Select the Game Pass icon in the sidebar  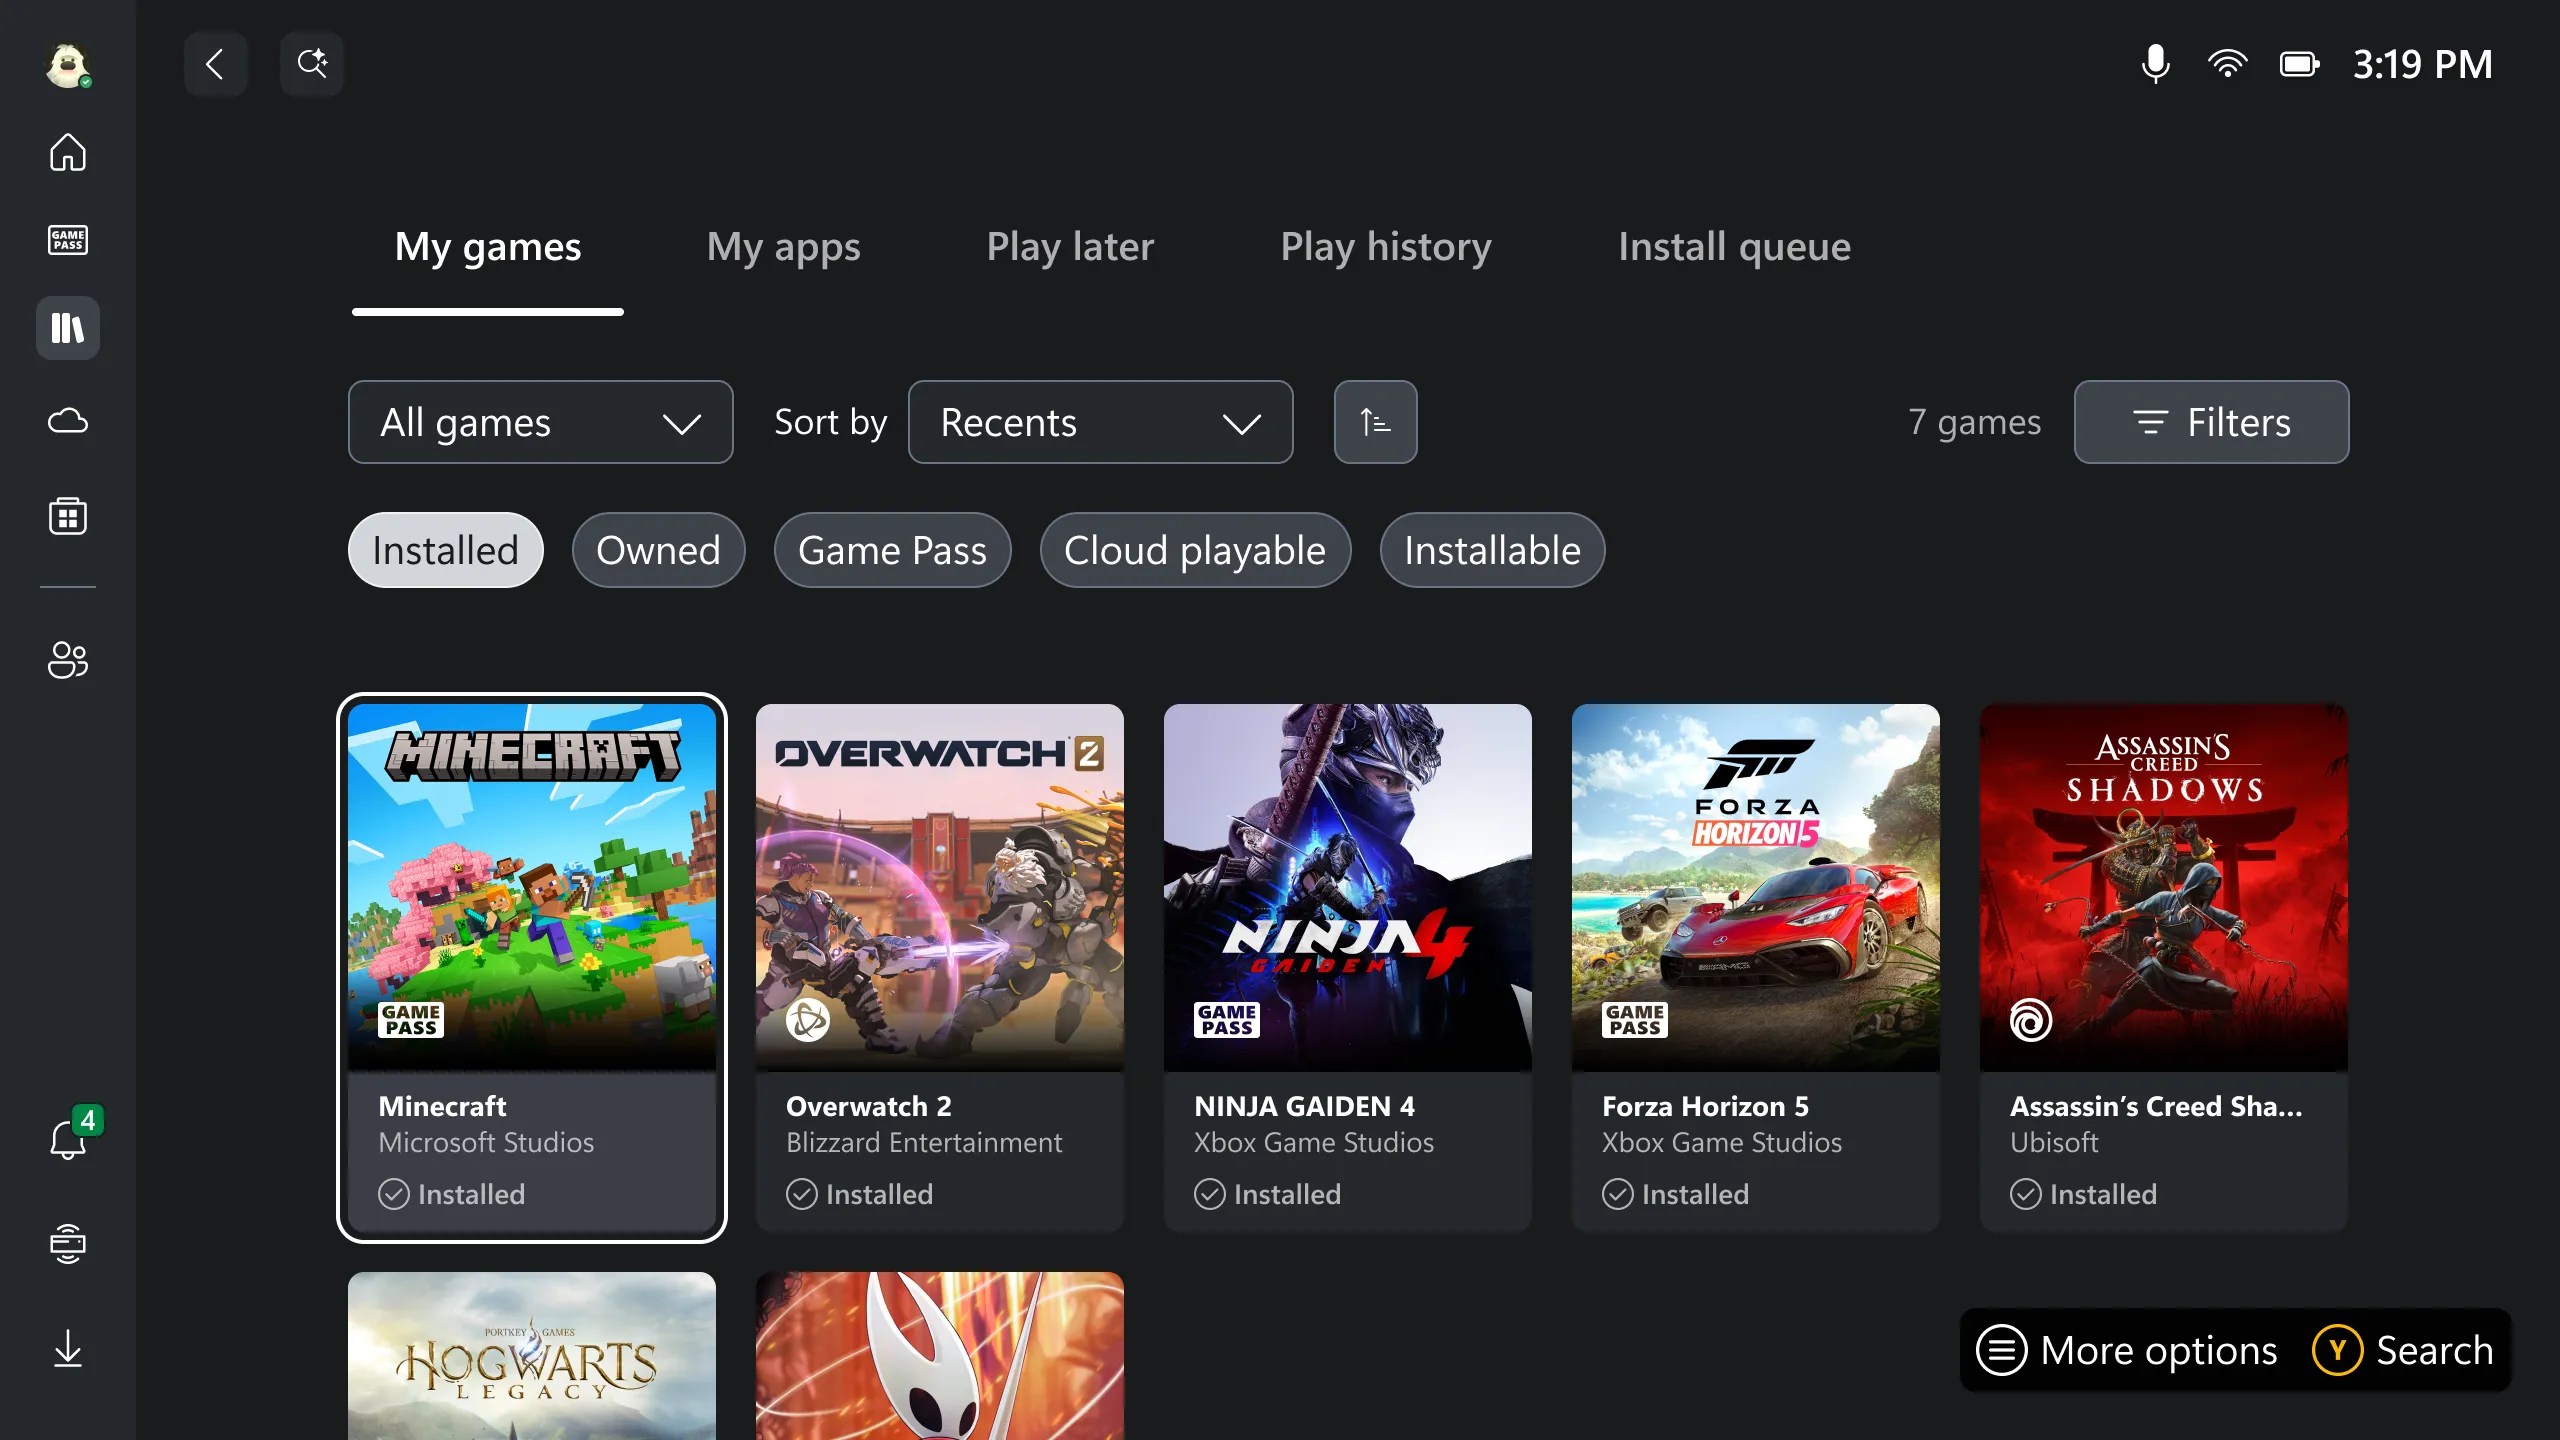pos(67,240)
